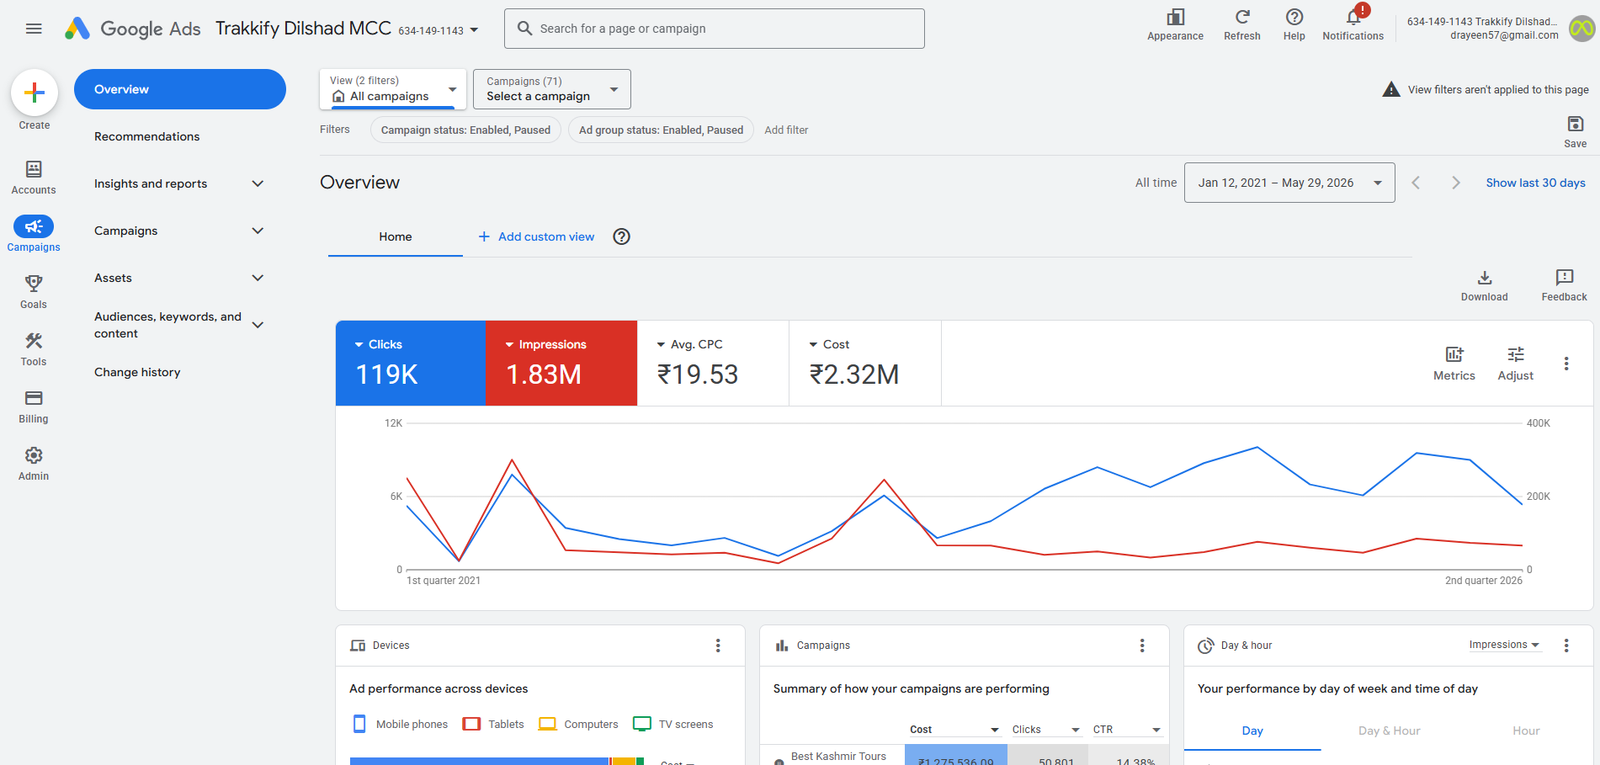Click Show last 30 days link
Viewport: 1600px width, 765px height.
(x=1535, y=183)
